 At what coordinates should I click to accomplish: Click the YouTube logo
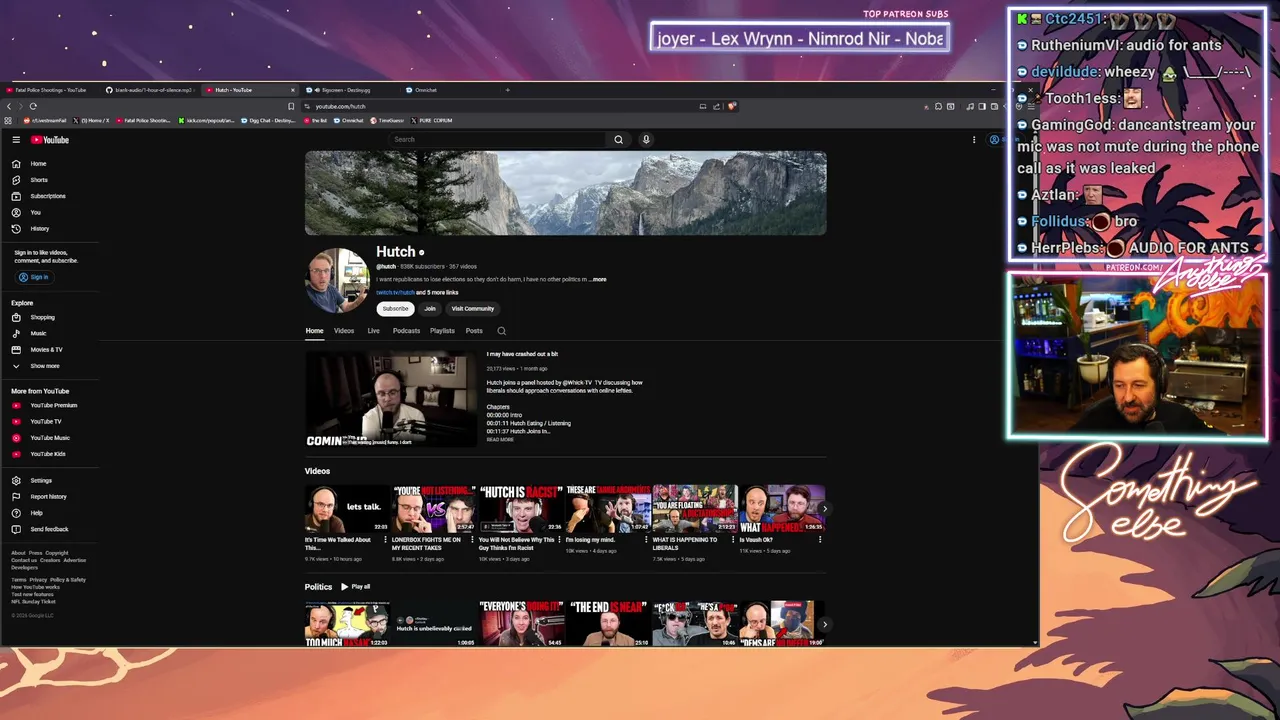pyautogui.click(x=50, y=140)
